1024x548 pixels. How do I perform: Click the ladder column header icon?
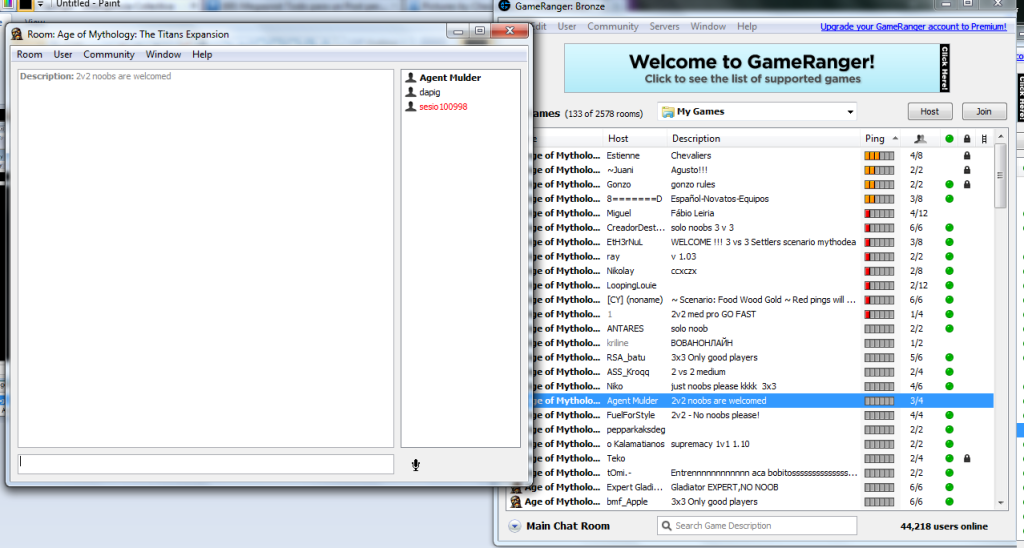tap(984, 138)
